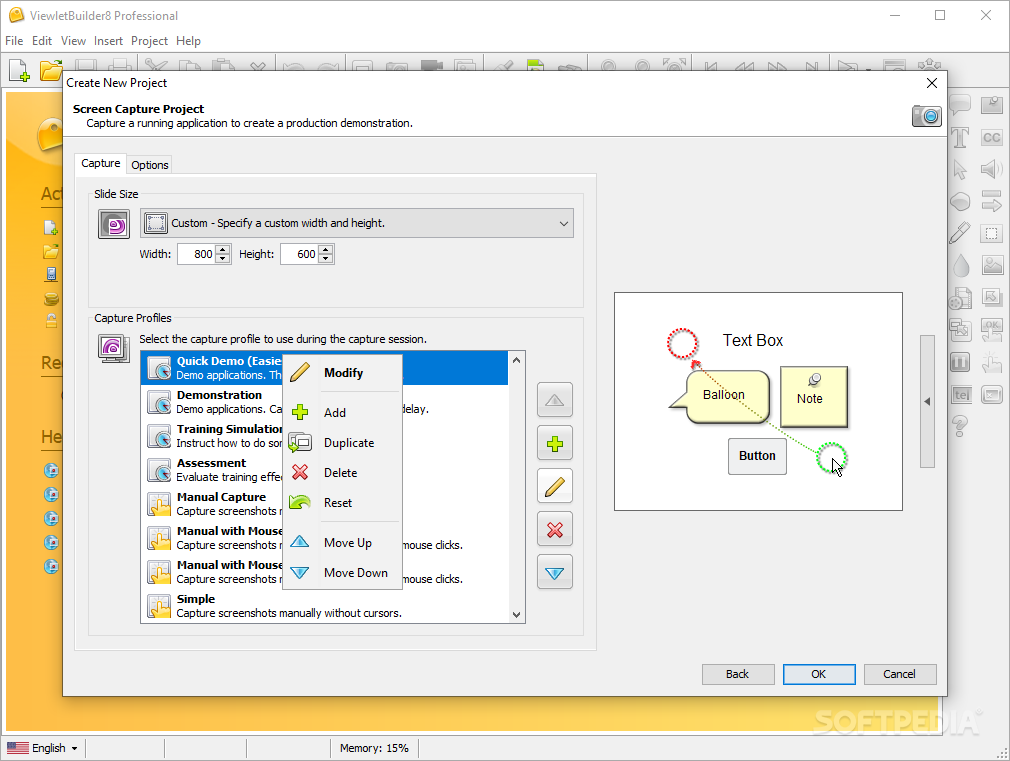Click the CC closed caption icon in sidebar
This screenshot has width=1010, height=761.
992,137
